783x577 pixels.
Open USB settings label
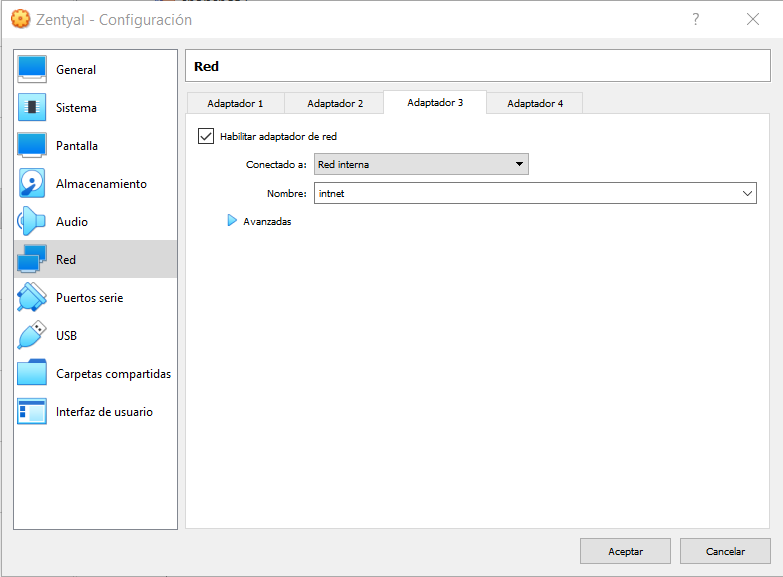click(x=66, y=336)
